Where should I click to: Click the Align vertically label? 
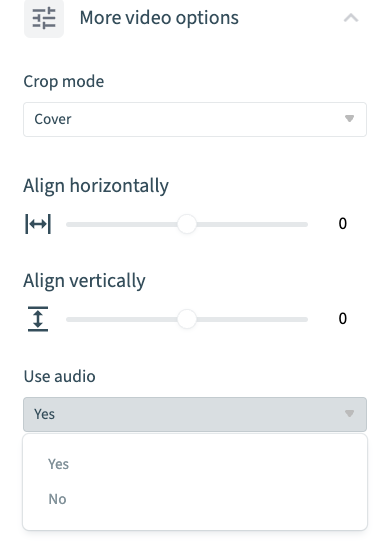point(84,281)
